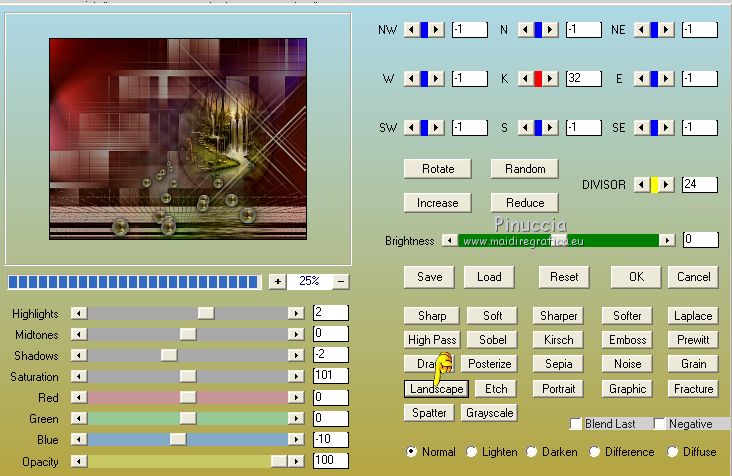Screen dimensions: 732x476
Task: Select the Lighten blend mode radio
Action: pyautogui.click(x=472, y=452)
